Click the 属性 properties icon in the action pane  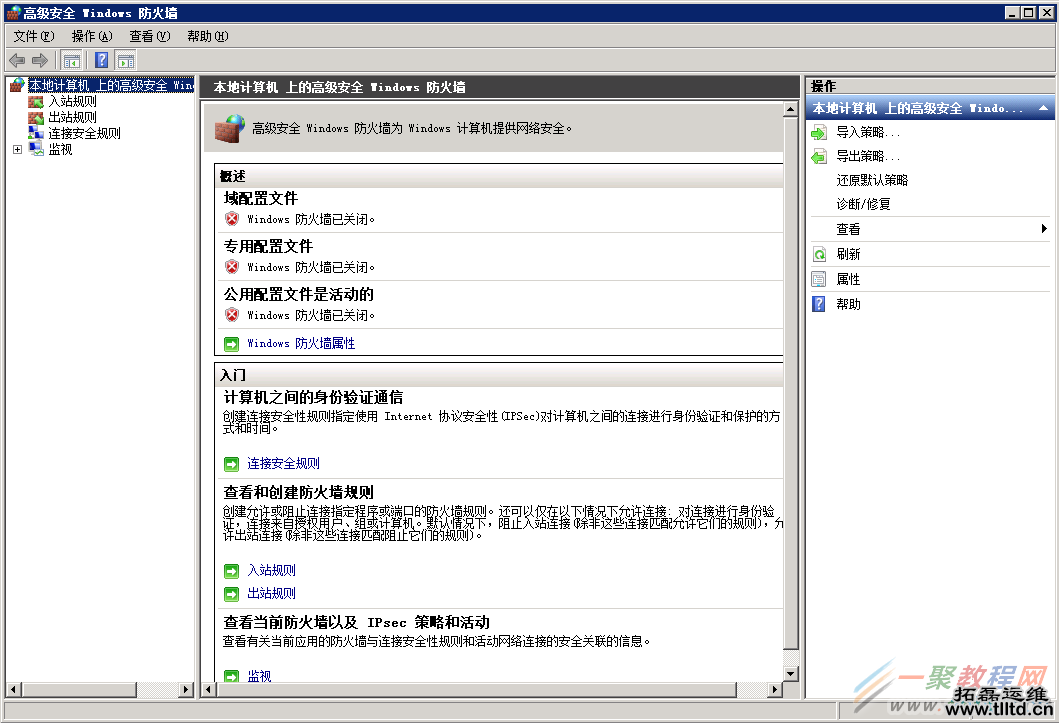pyautogui.click(x=818, y=278)
